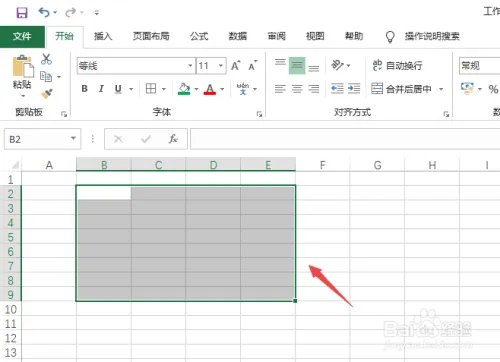500x362 pixels.
Task: Click the 粘贴 (Paste) clipboard icon
Action: click(23, 66)
